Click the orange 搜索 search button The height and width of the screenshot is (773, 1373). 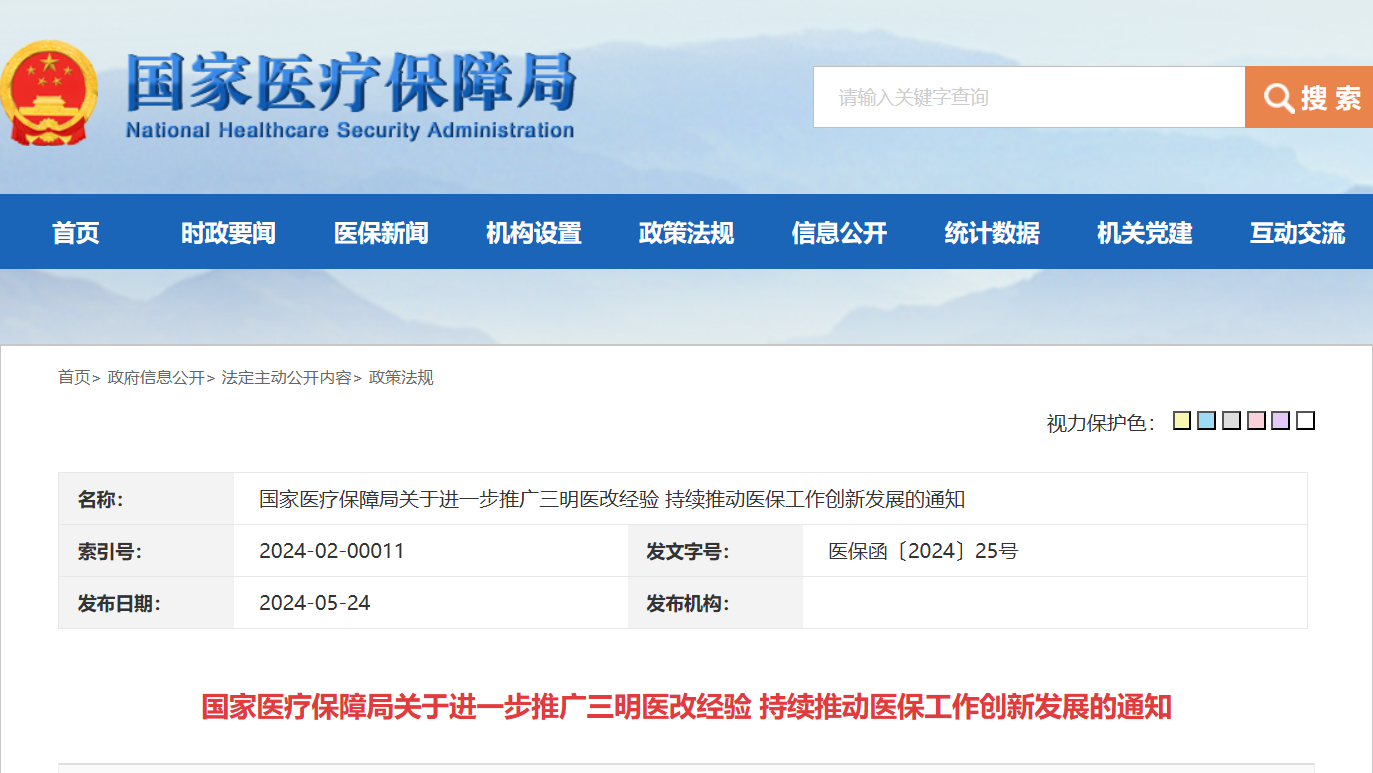1309,97
